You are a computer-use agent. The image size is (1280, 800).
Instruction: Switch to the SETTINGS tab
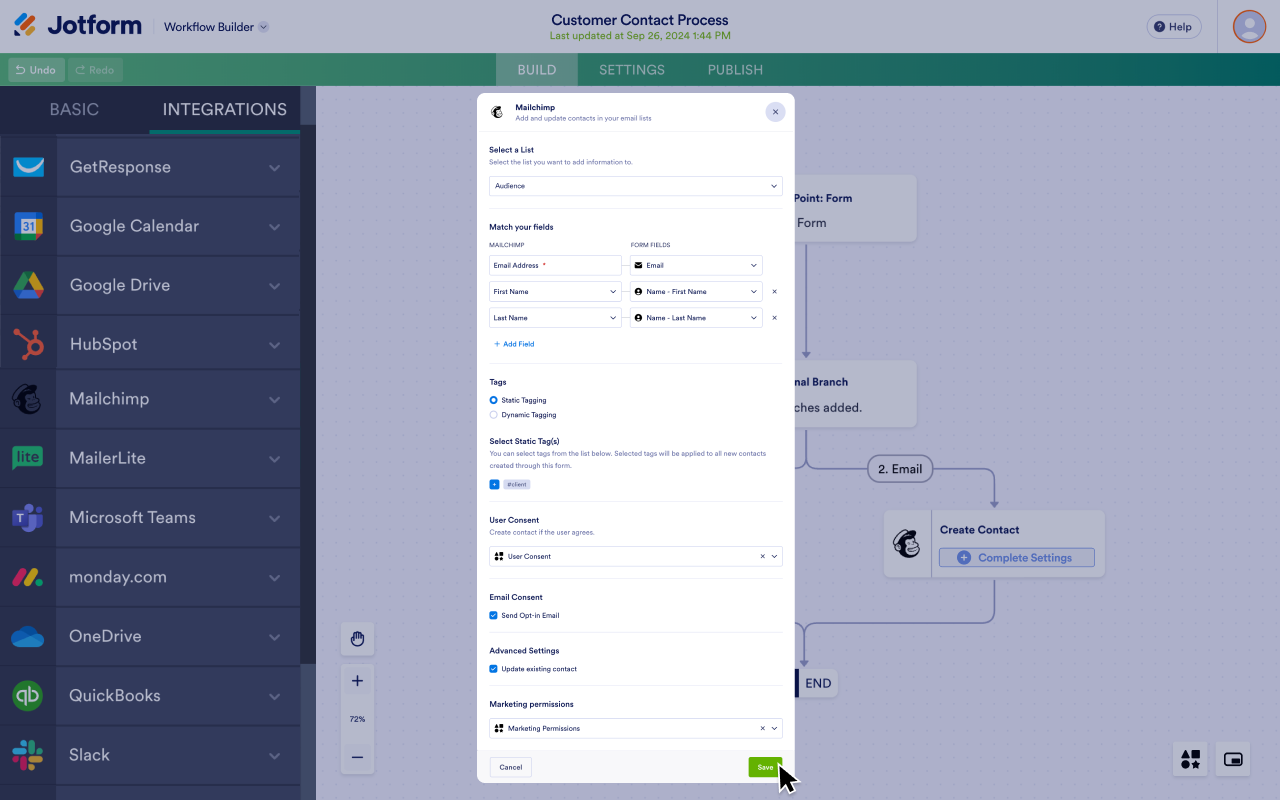[632, 70]
